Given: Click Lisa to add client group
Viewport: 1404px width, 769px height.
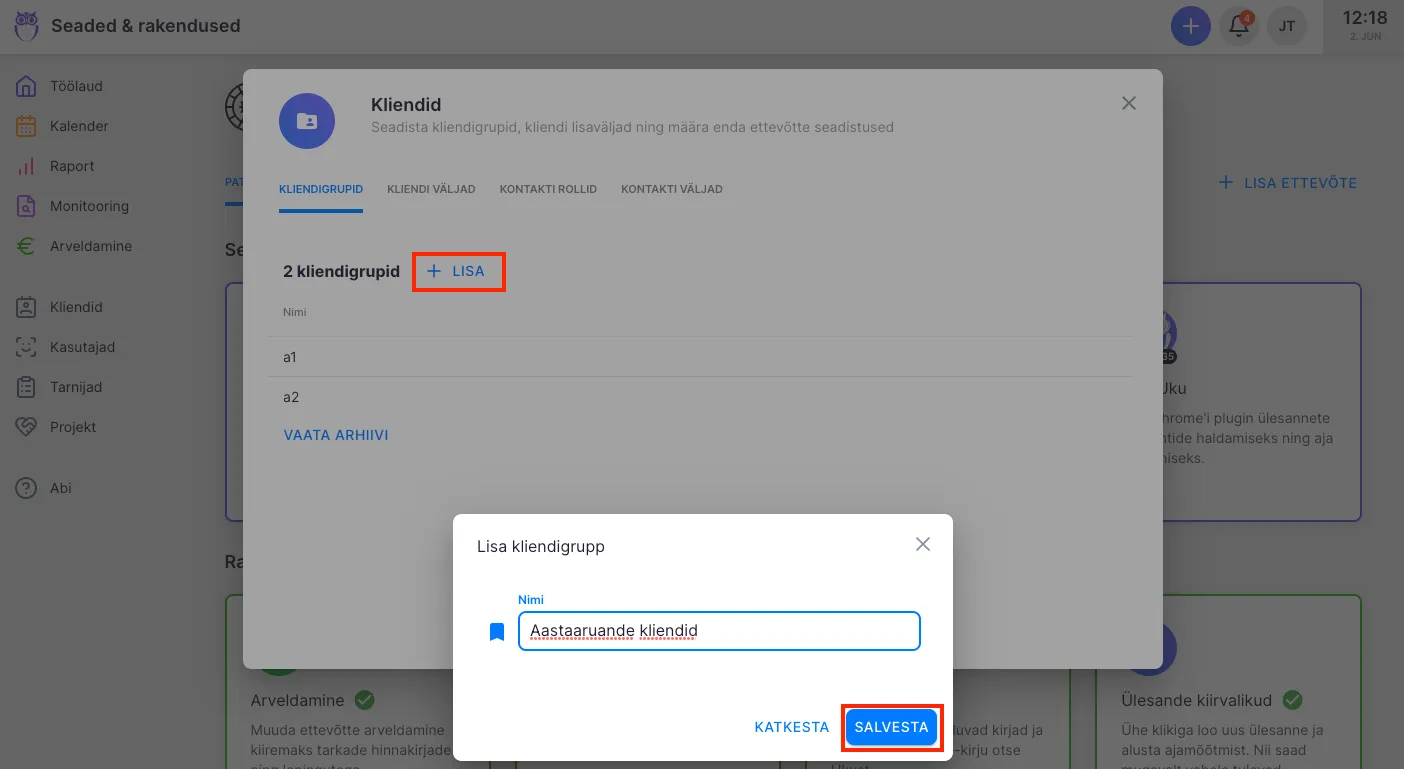Looking at the screenshot, I should pyautogui.click(x=457, y=271).
